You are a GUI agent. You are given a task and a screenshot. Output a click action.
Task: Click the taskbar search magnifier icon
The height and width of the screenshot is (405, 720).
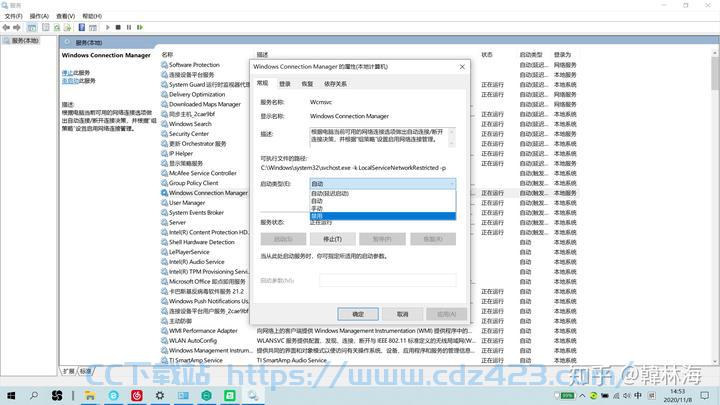pos(34,395)
